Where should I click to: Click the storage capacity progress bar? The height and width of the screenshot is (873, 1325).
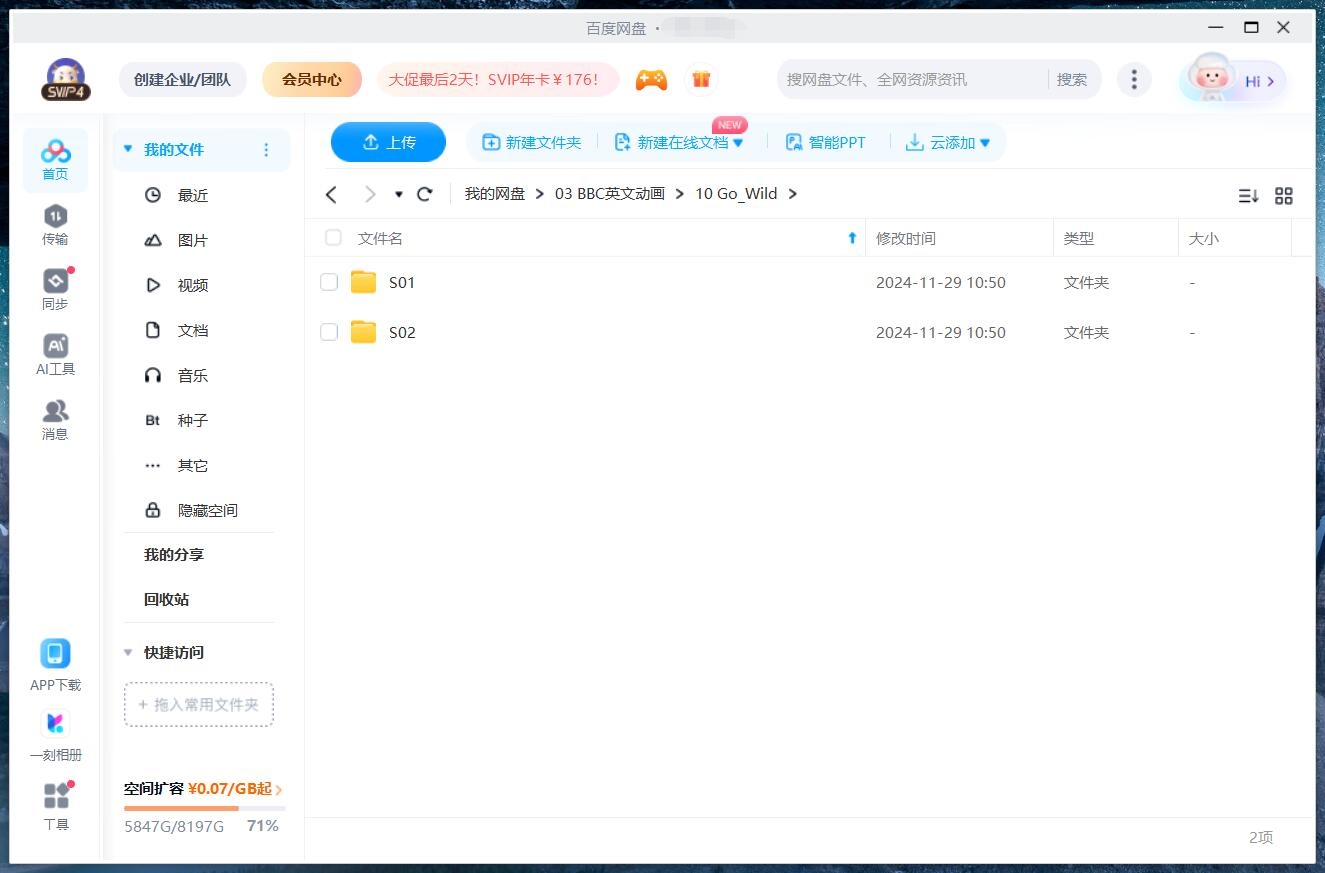[200, 810]
